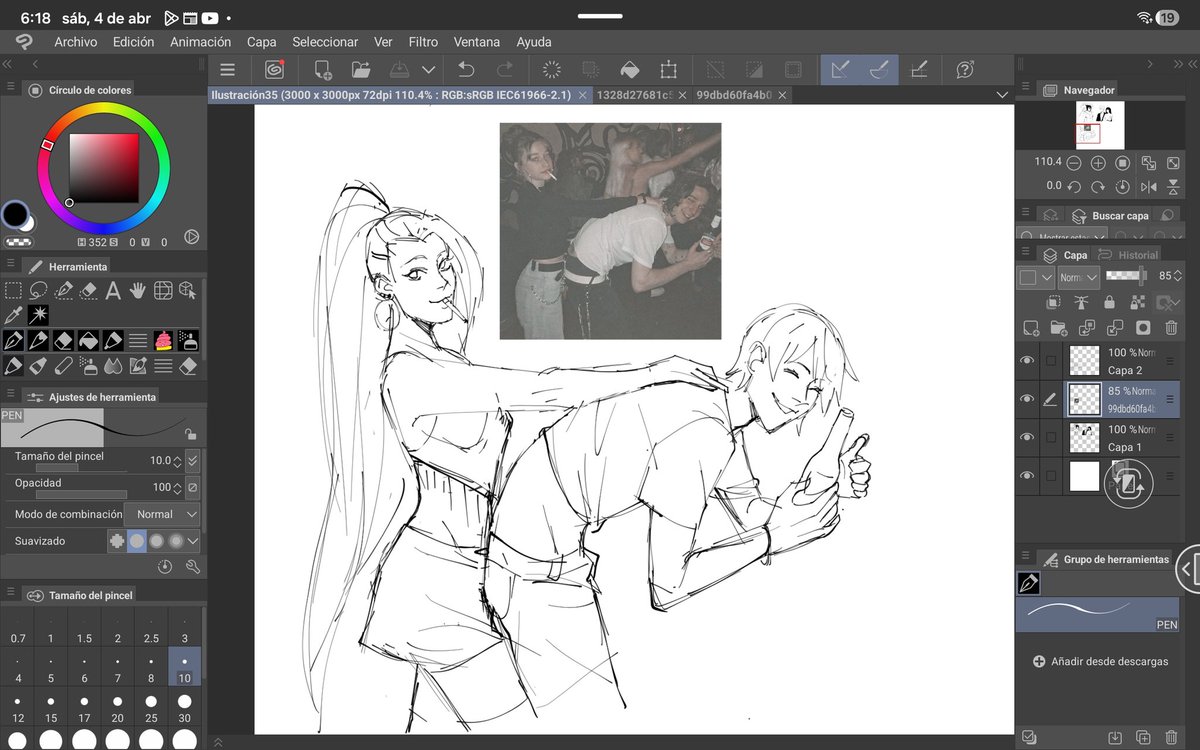Hide Capa 1 layer eye icon
The width and height of the screenshot is (1200, 750).
(1027, 437)
